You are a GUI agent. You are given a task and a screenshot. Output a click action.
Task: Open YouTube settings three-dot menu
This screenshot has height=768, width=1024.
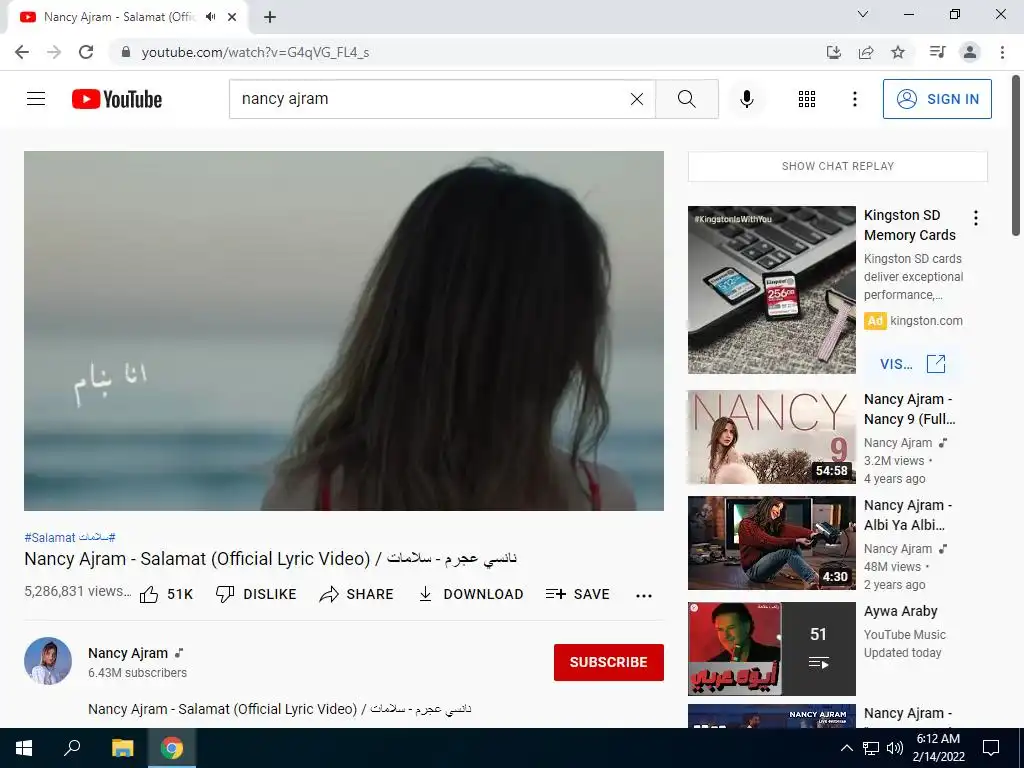pyautogui.click(x=855, y=99)
